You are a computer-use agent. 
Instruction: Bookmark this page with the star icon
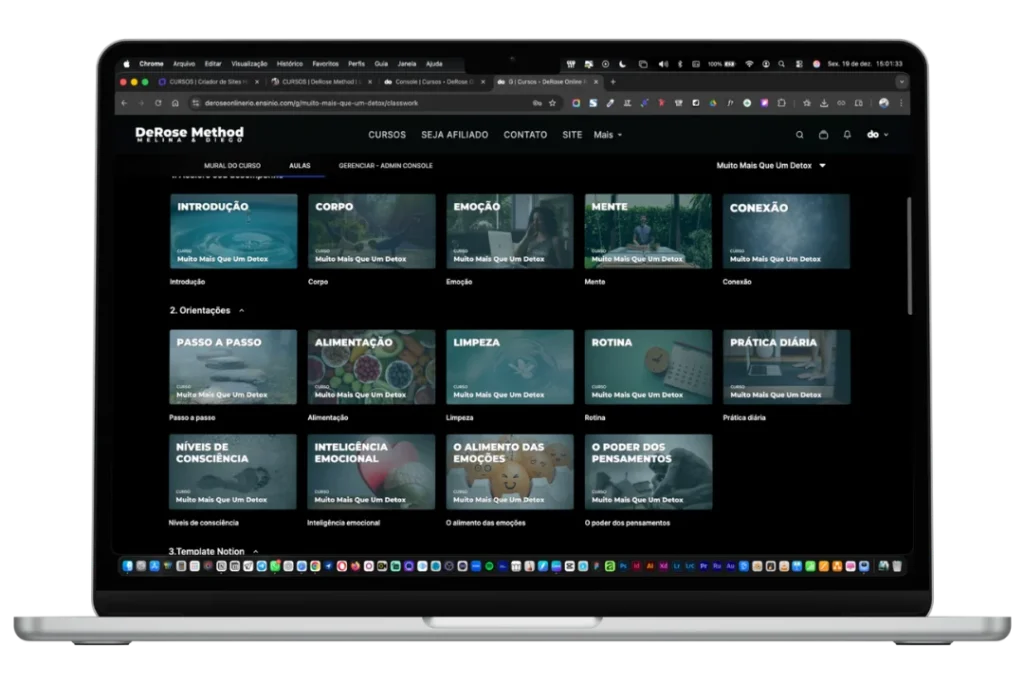(x=552, y=103)
